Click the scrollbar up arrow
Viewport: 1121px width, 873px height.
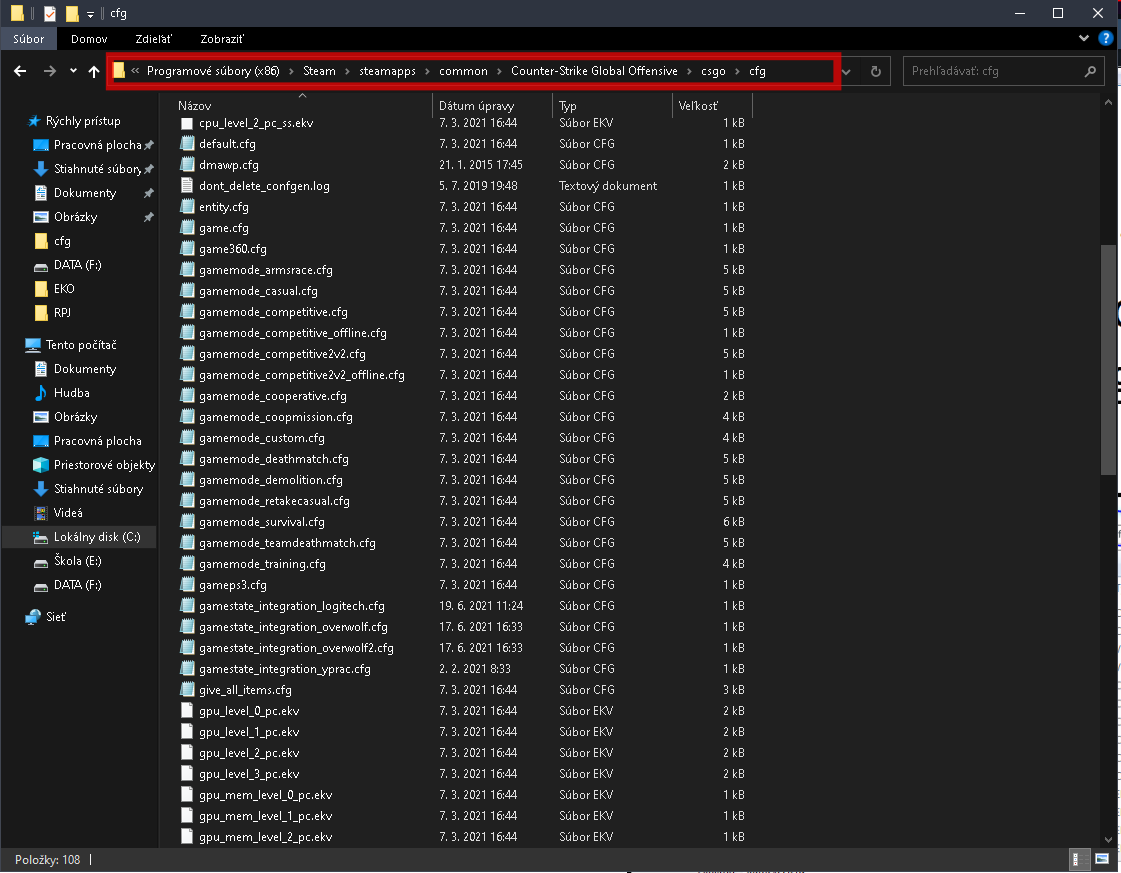(1108, 103)
